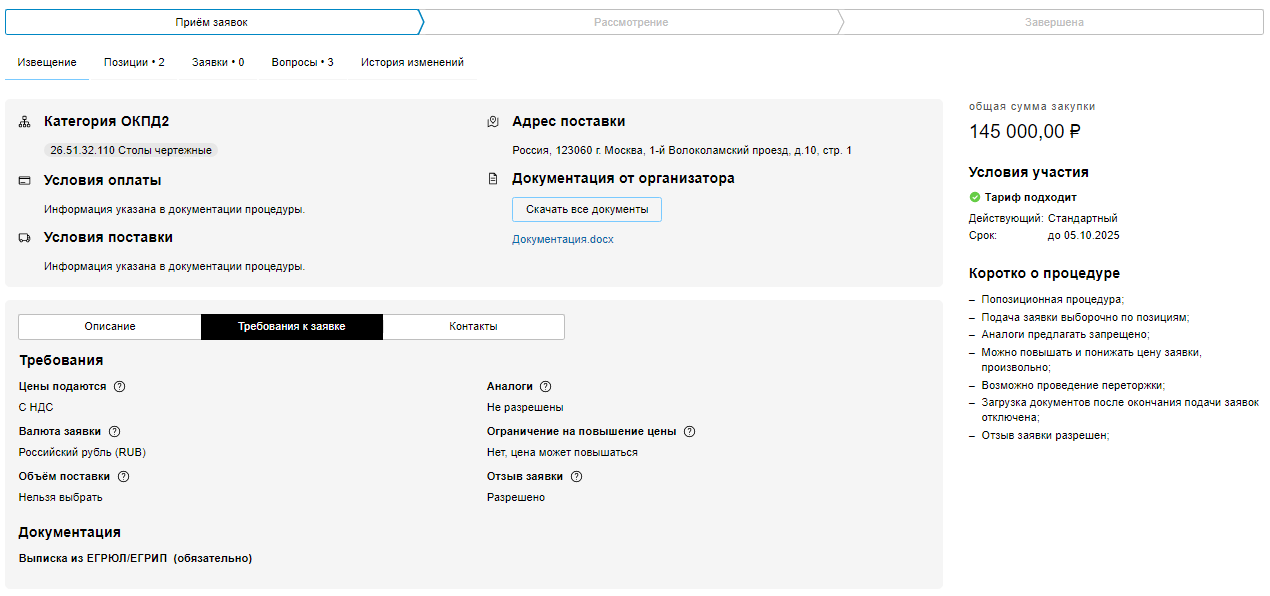This screenshot has height=596, width=1270.
Task: Switch to the Контакты section tab
Action: click(473, 327)
